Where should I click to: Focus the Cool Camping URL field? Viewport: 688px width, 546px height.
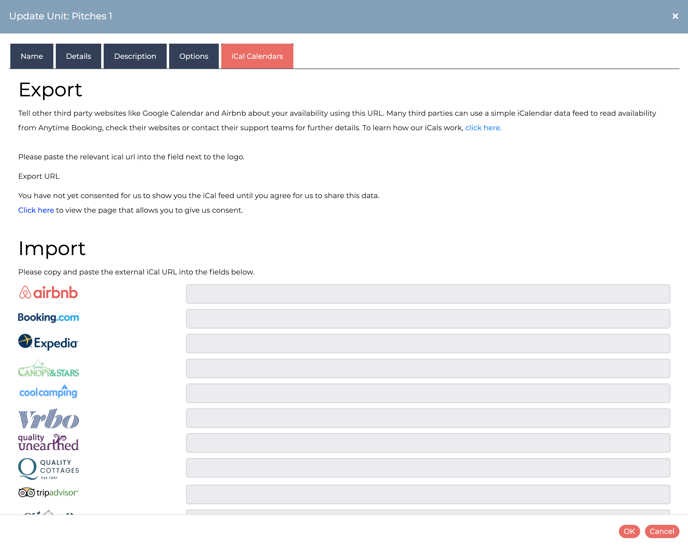[428, 393]
